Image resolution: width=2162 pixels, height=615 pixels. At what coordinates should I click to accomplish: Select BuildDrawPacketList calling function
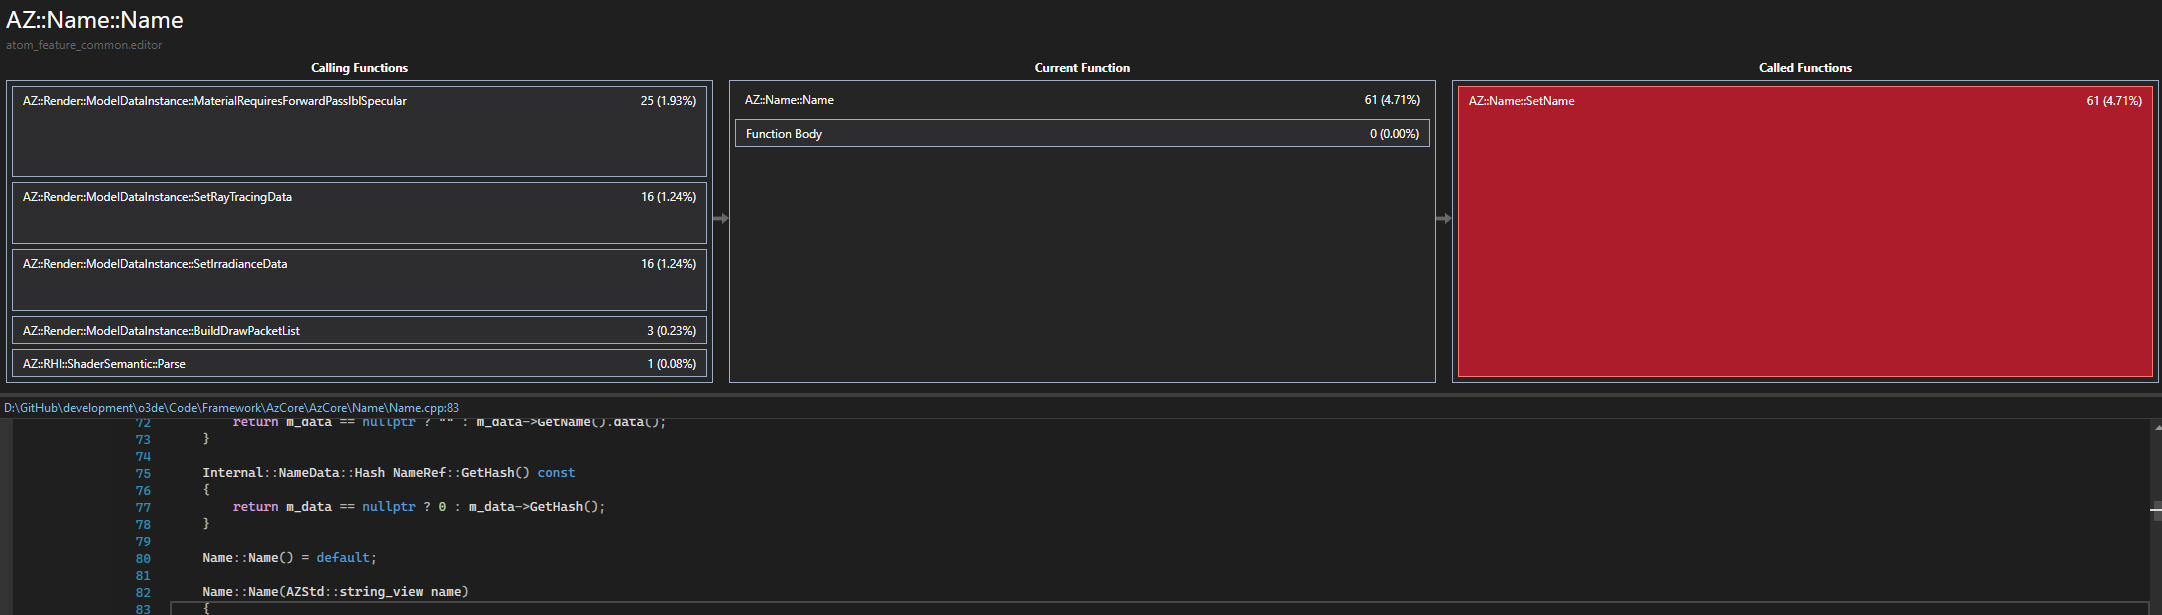click(359, 330)
